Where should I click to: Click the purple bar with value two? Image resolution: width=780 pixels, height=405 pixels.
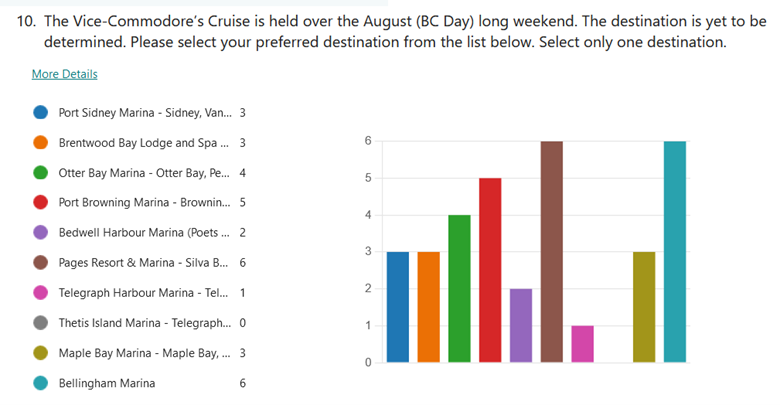click(x=521, y=325)
